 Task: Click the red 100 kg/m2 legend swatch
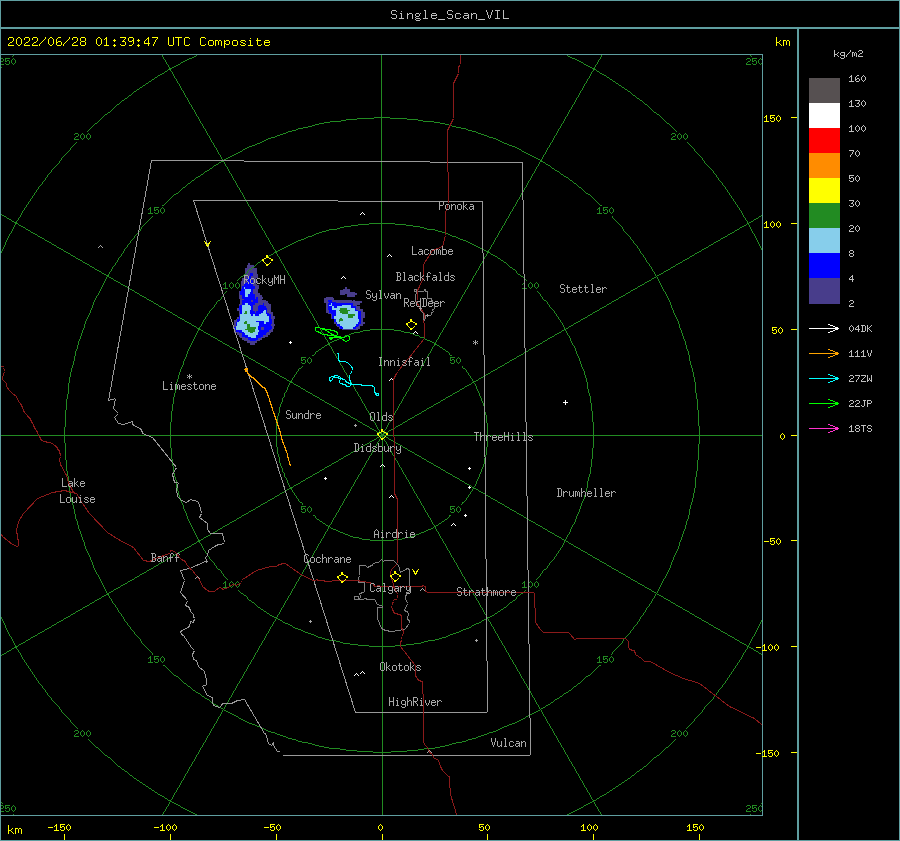click(x=824, y=141)
